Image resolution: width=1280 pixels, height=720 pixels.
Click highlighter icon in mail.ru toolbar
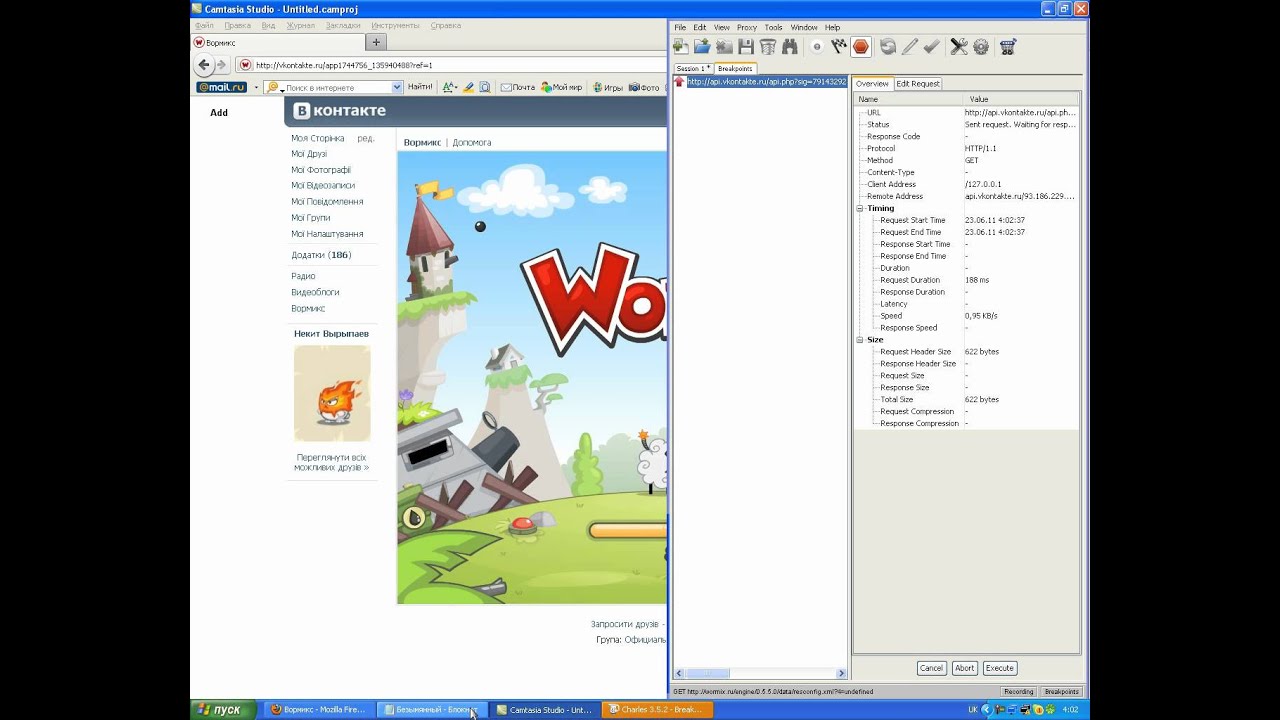coord(469,87)
